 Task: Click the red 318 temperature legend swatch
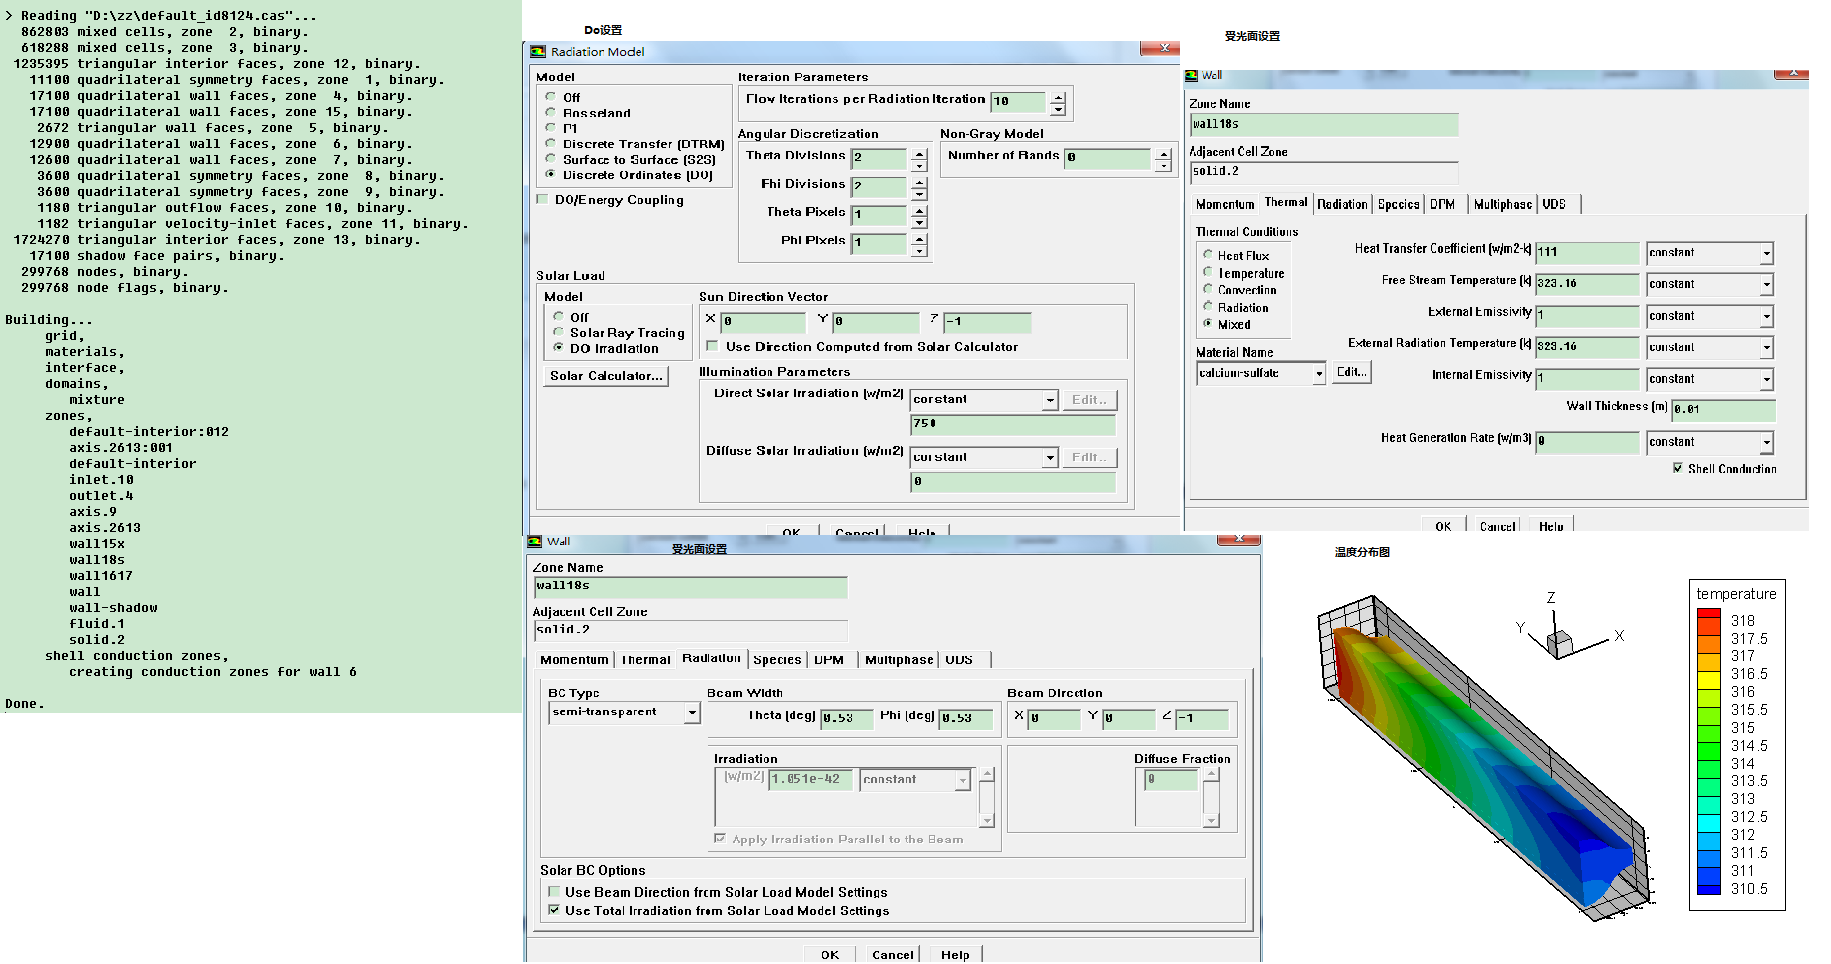point(1708,621)
